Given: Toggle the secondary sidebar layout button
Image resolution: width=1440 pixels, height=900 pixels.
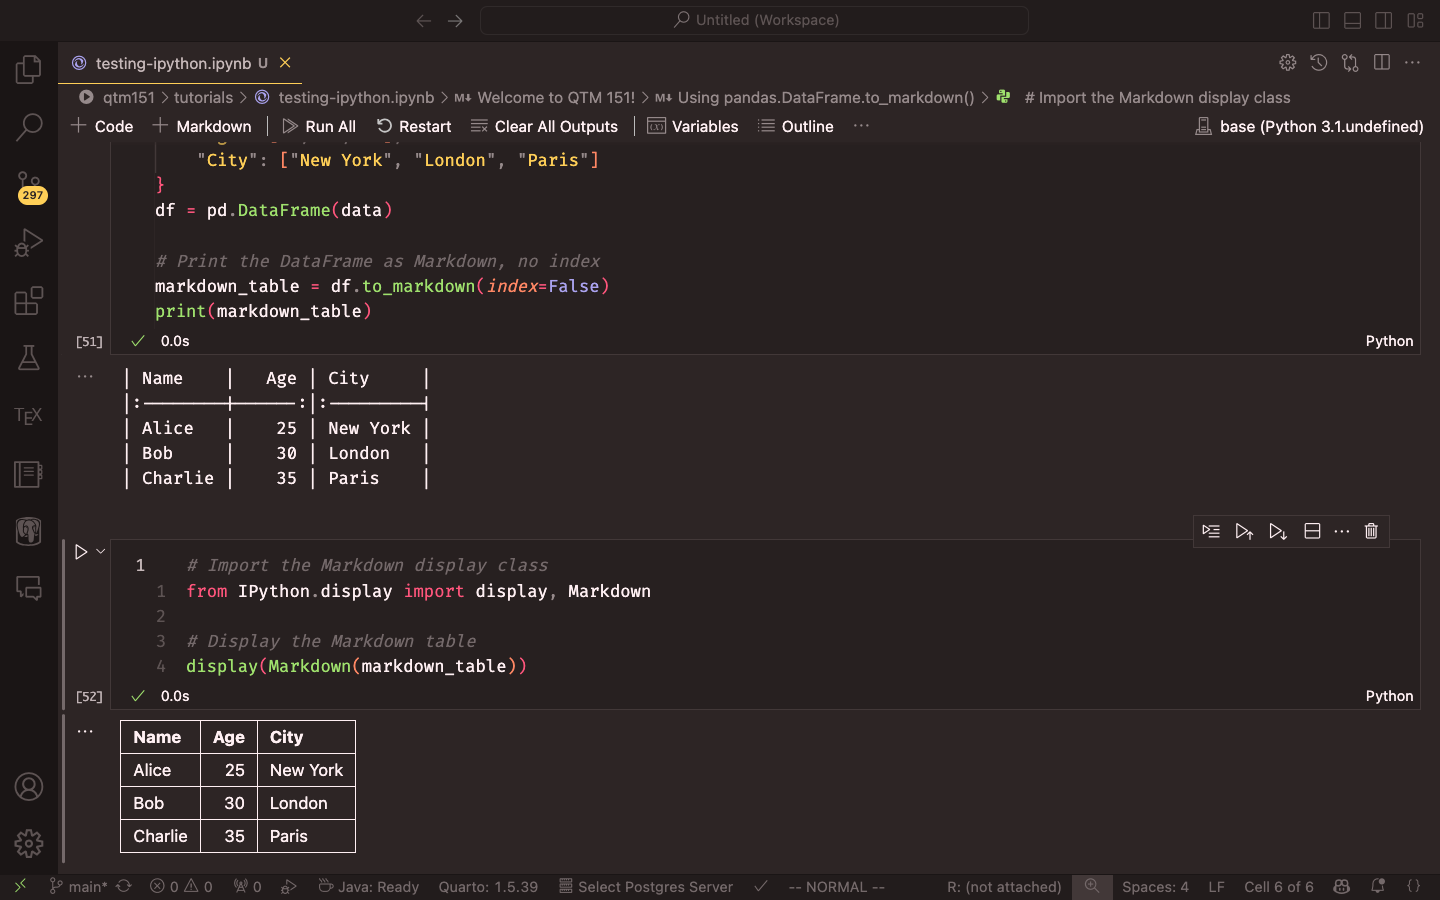Looking at the screenshot, I should (1384, 20).
